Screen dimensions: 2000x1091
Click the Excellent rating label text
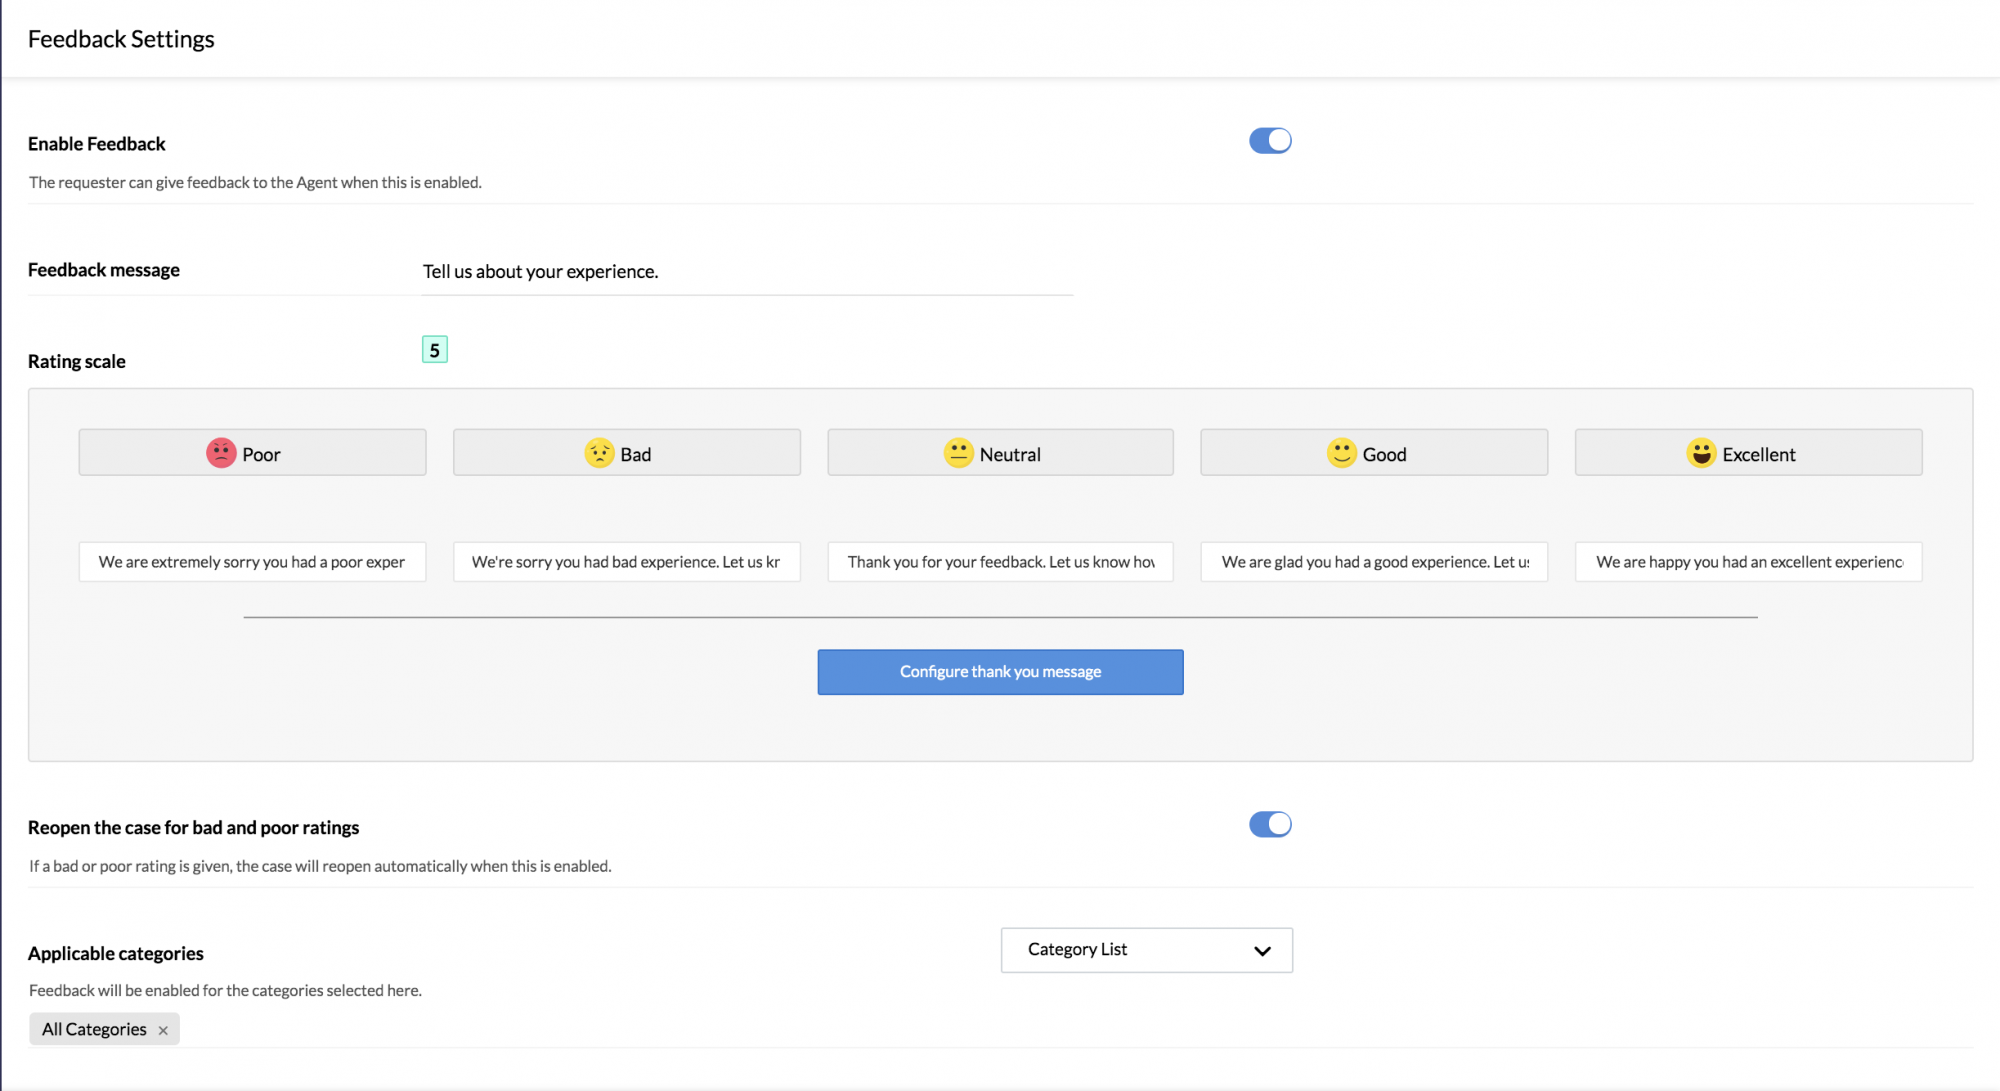click(x=1759, y=455)
